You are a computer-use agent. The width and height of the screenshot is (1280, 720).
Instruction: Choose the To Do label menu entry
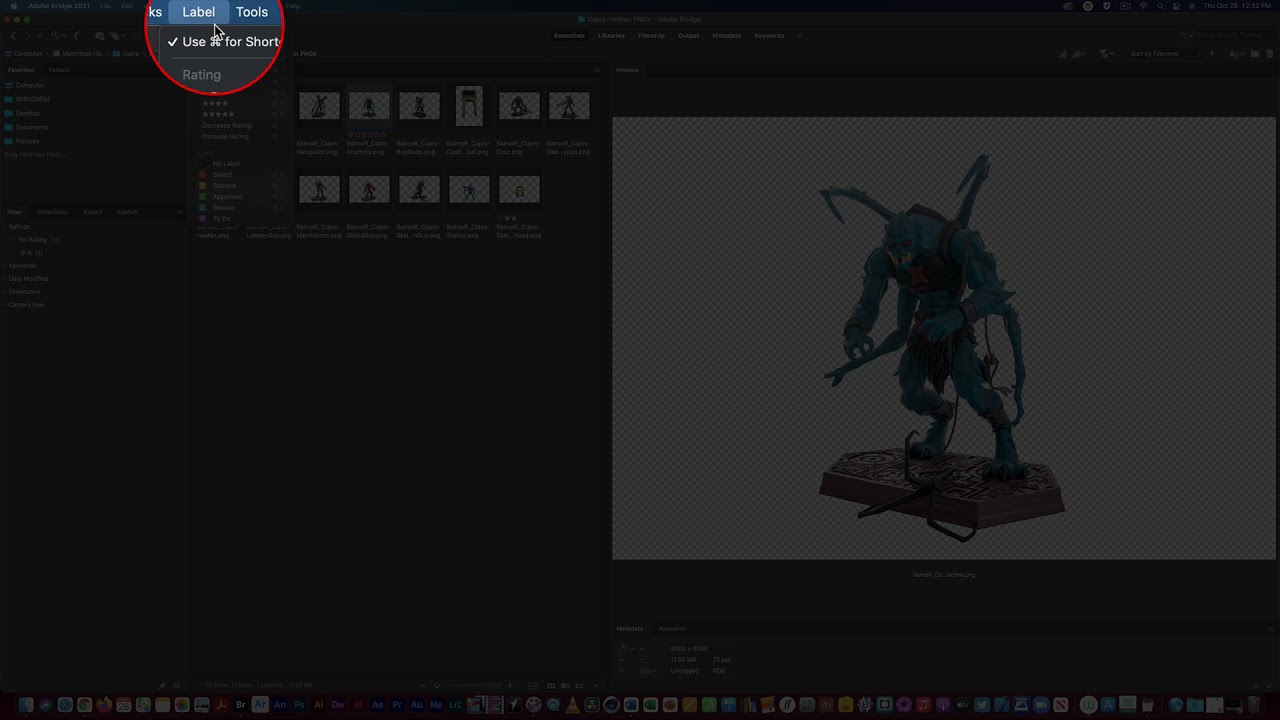click(221, 219)
